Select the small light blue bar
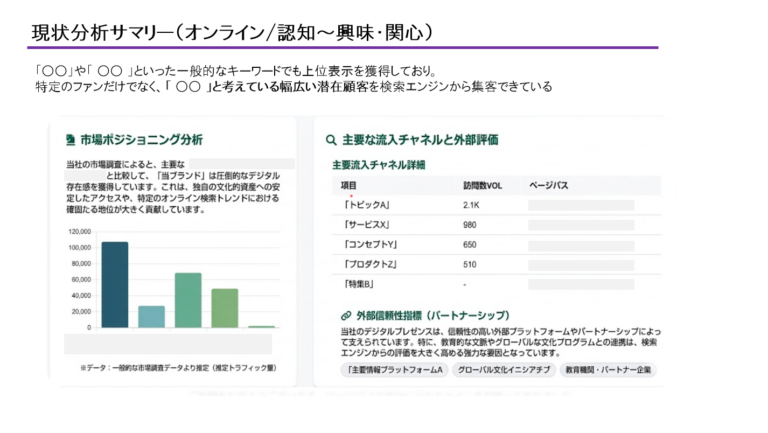 point(151,316)
